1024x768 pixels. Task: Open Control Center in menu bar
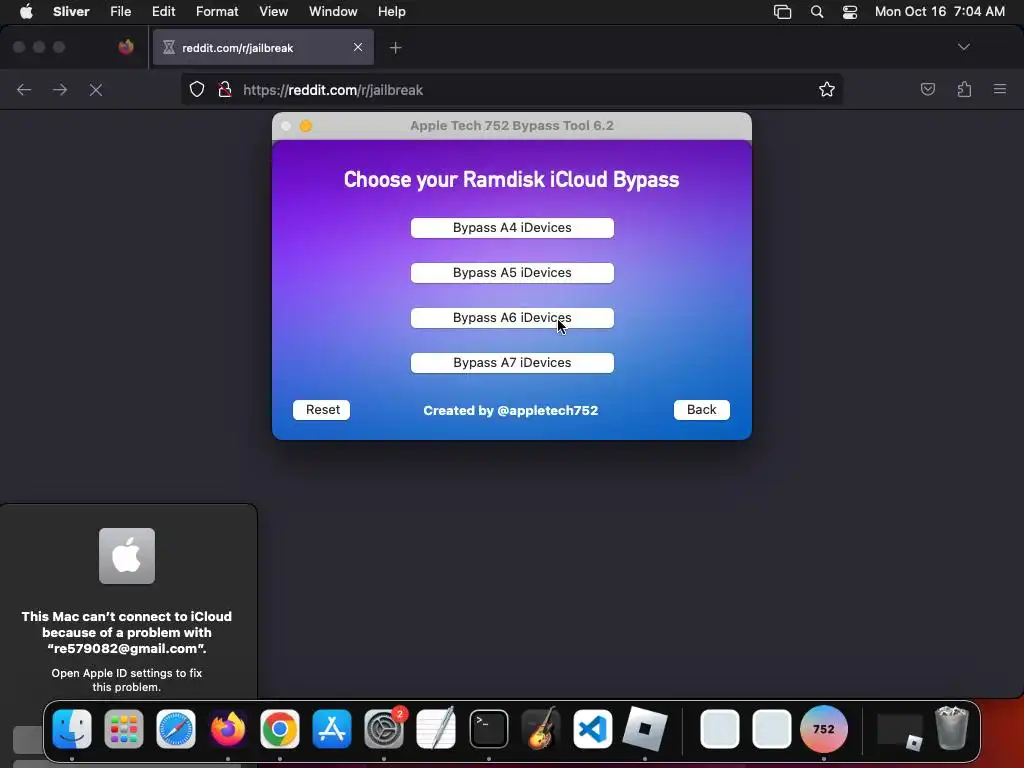tap(850, 12)
